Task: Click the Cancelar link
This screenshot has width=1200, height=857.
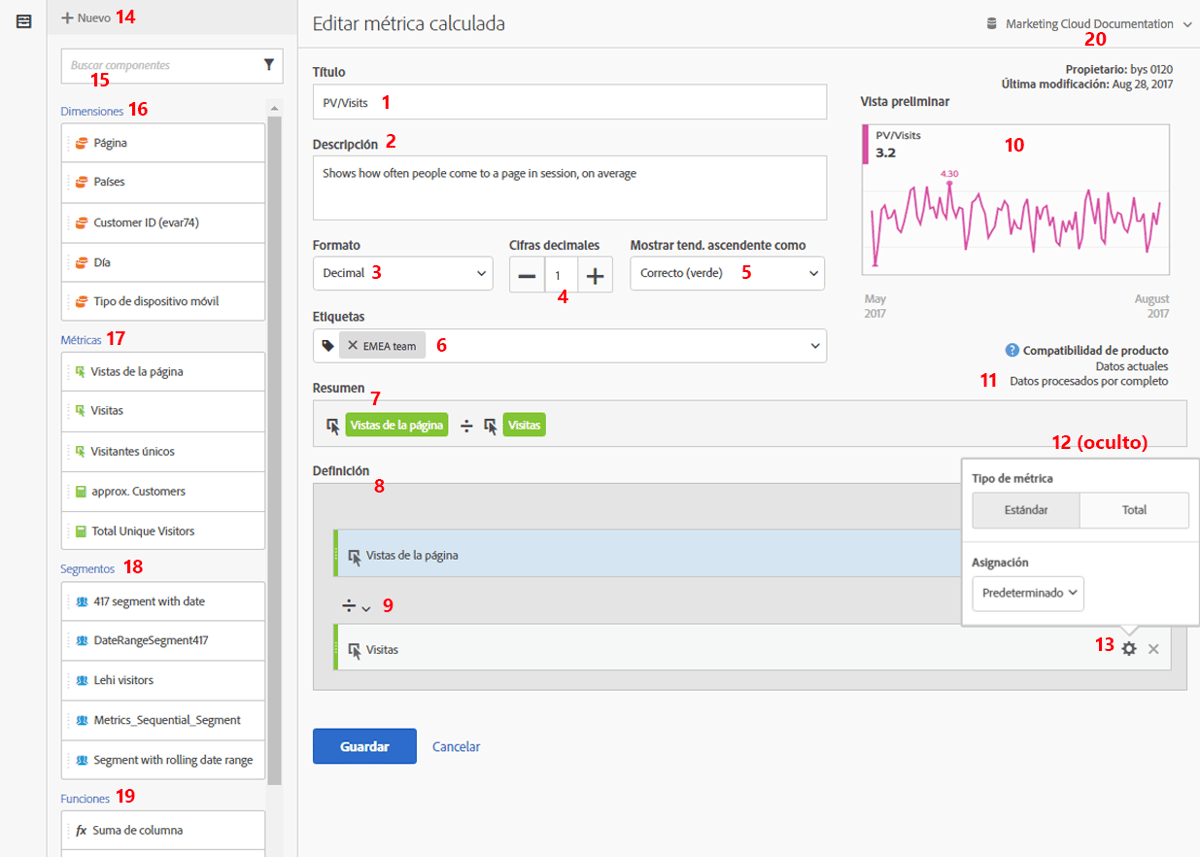Action: point(456,746)
